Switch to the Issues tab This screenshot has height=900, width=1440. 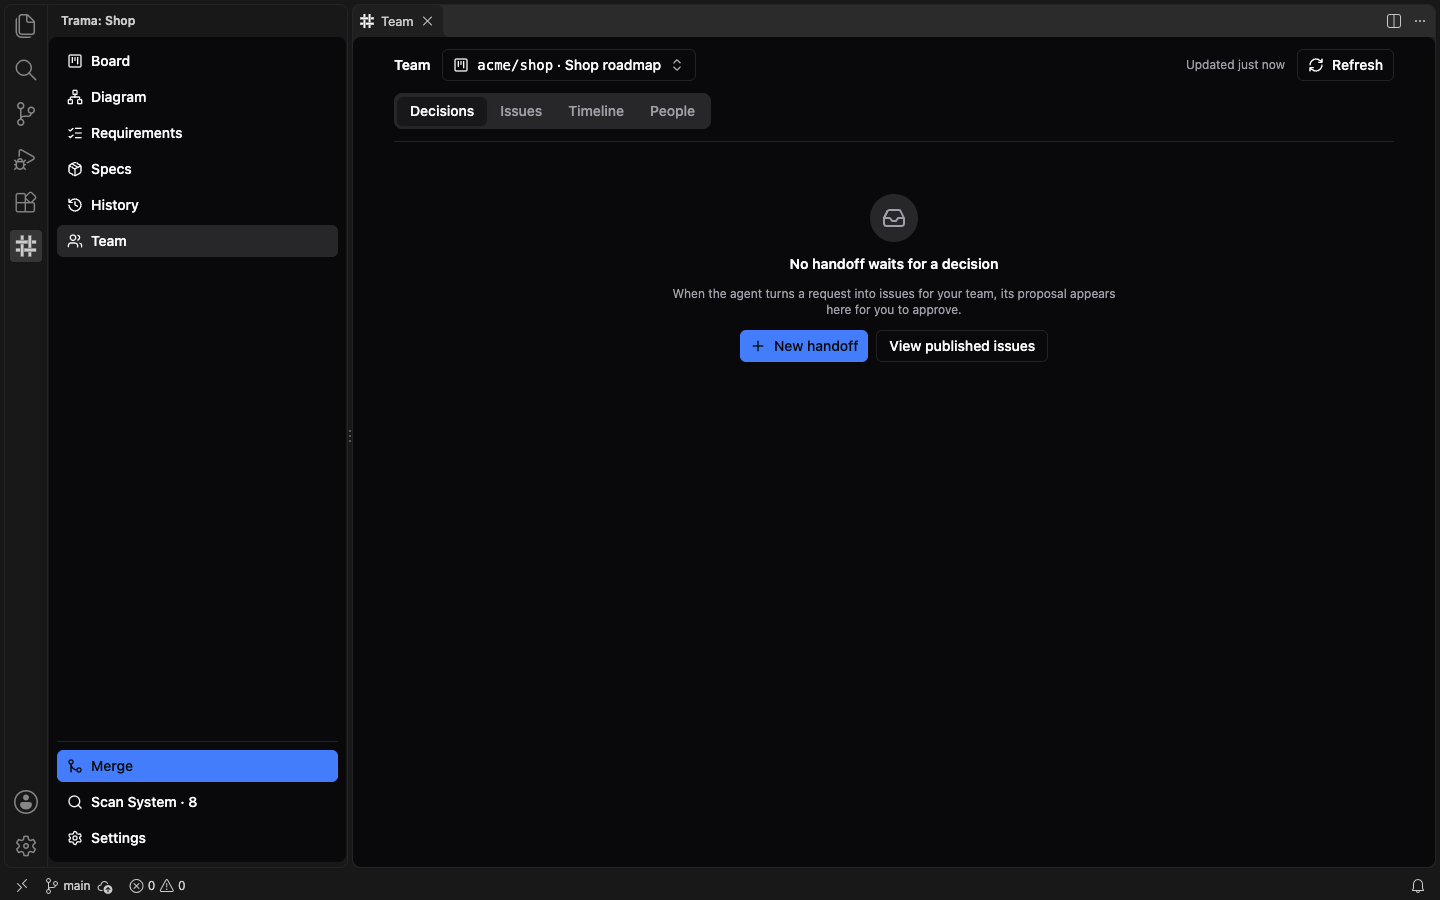point(521,111)
